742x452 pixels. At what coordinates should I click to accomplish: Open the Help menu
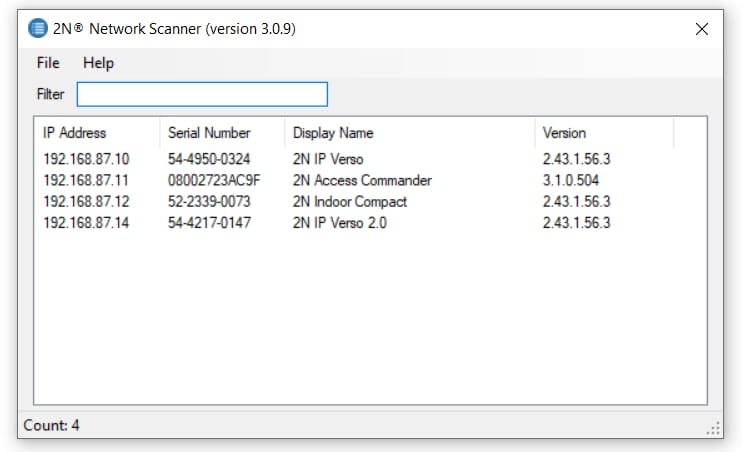point(98,63)
